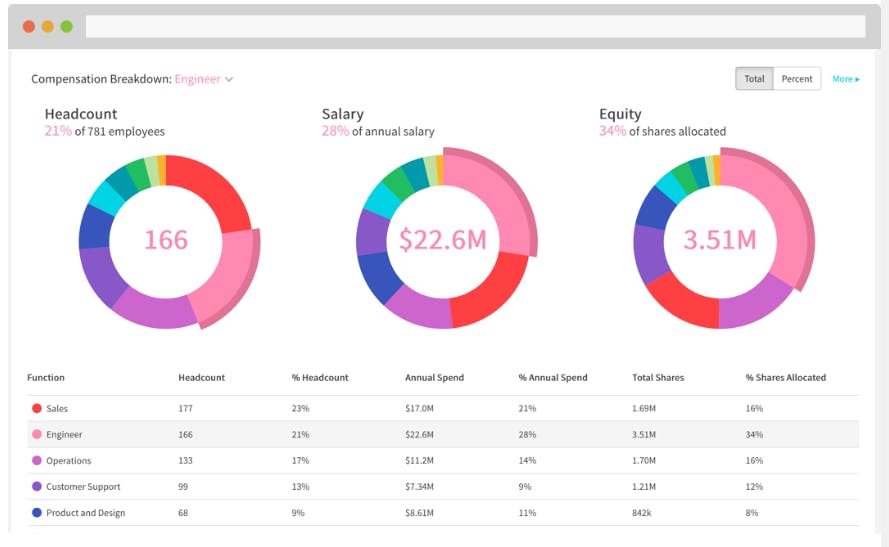889x547 pixels.
Task: Click the Product and Design blue dot
Action: click(x=37, y=512)
